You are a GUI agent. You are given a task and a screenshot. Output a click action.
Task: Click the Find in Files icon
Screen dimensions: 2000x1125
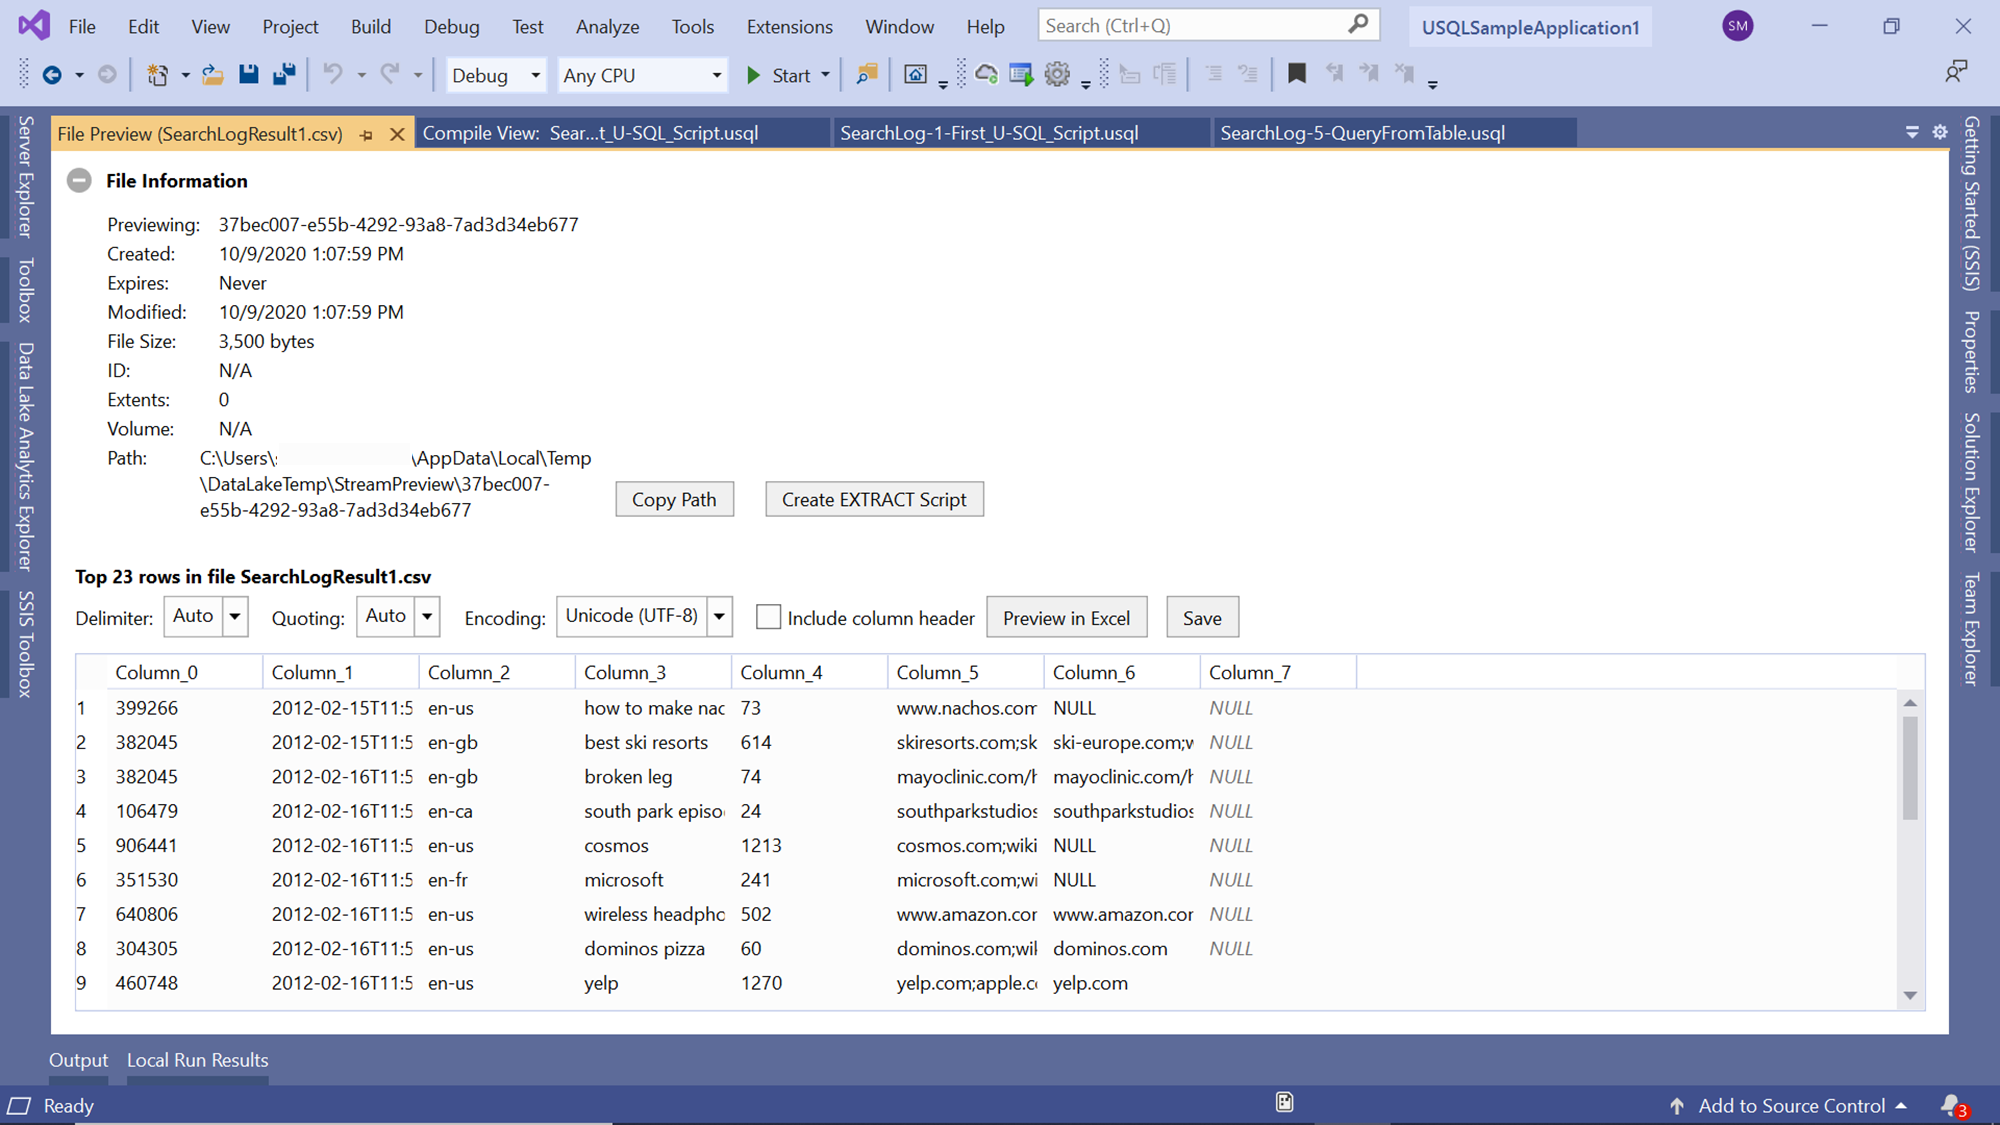click(x=867, y=75)
